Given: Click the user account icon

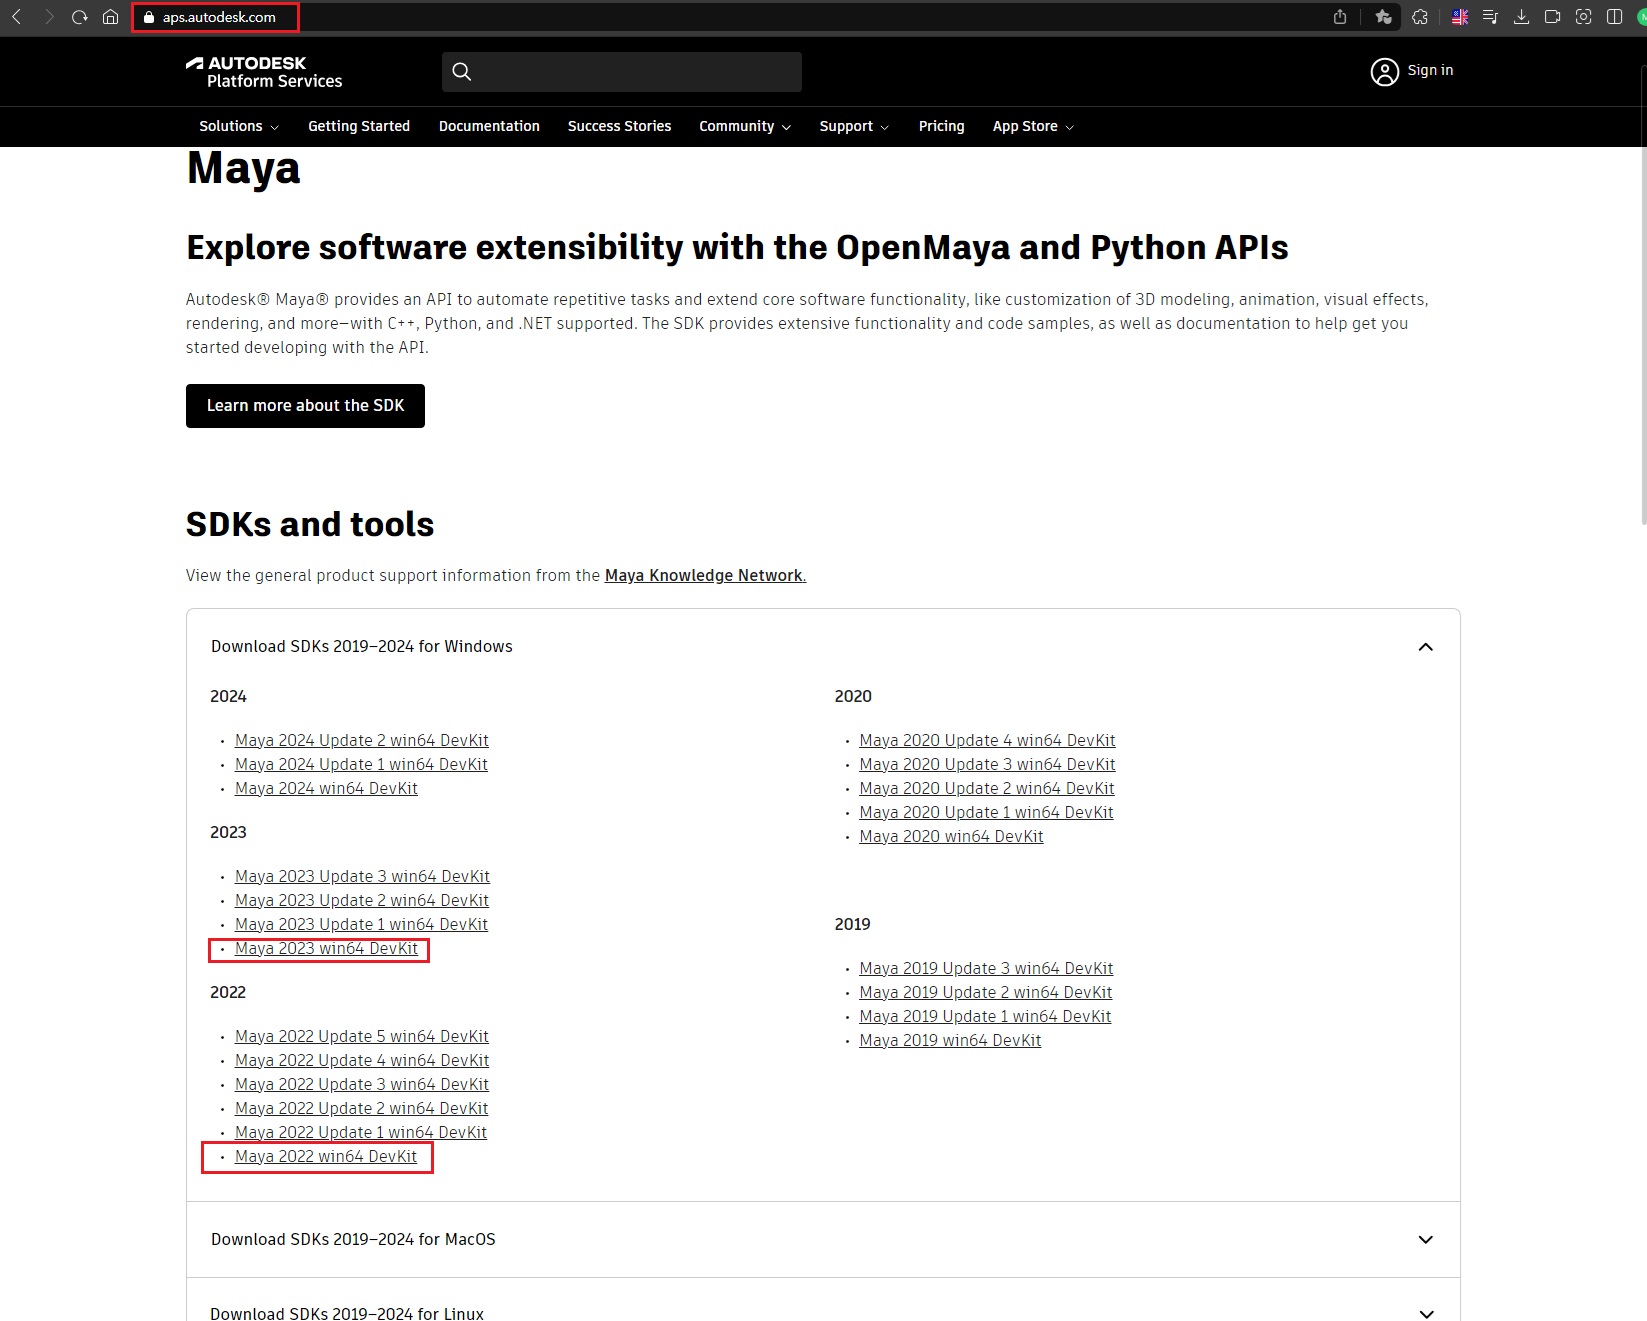Looking at the screenshot, I should click(1385, 72).
